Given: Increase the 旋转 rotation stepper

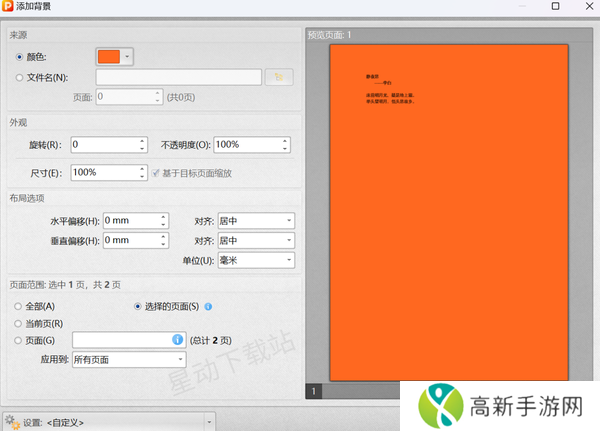Looking at the screenshot, I should point(142,141).
